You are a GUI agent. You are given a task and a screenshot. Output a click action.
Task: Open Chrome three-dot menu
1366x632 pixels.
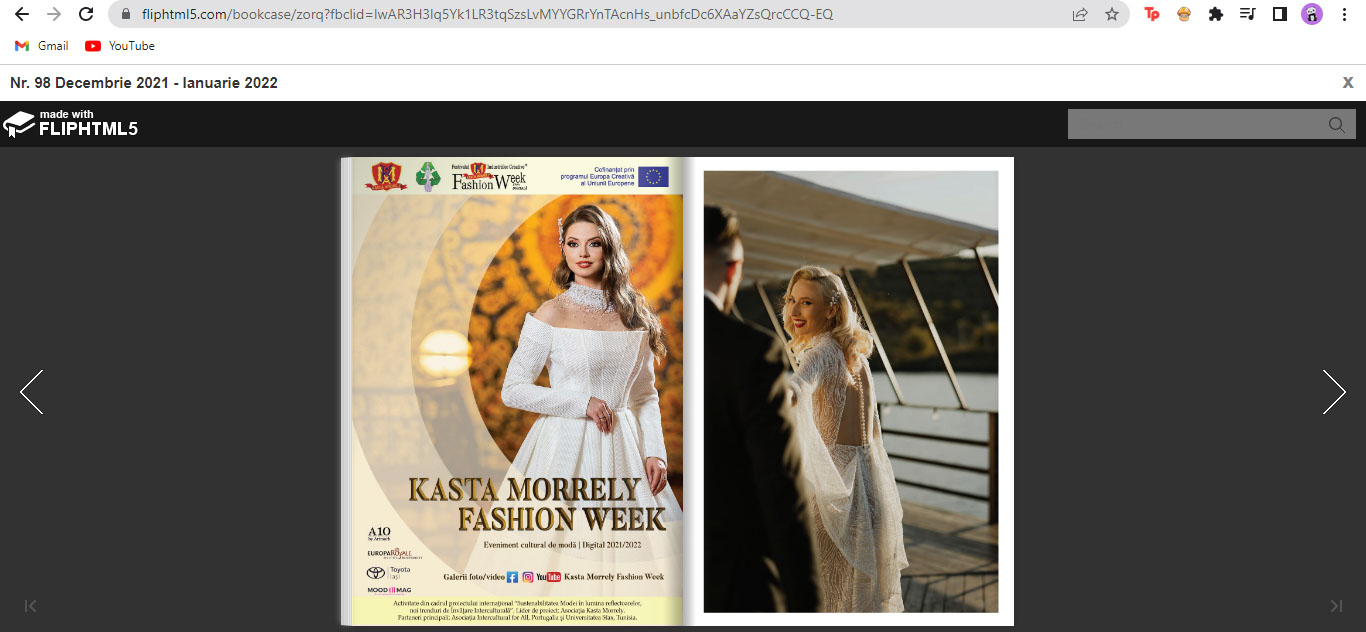[x=1344, y=15]
